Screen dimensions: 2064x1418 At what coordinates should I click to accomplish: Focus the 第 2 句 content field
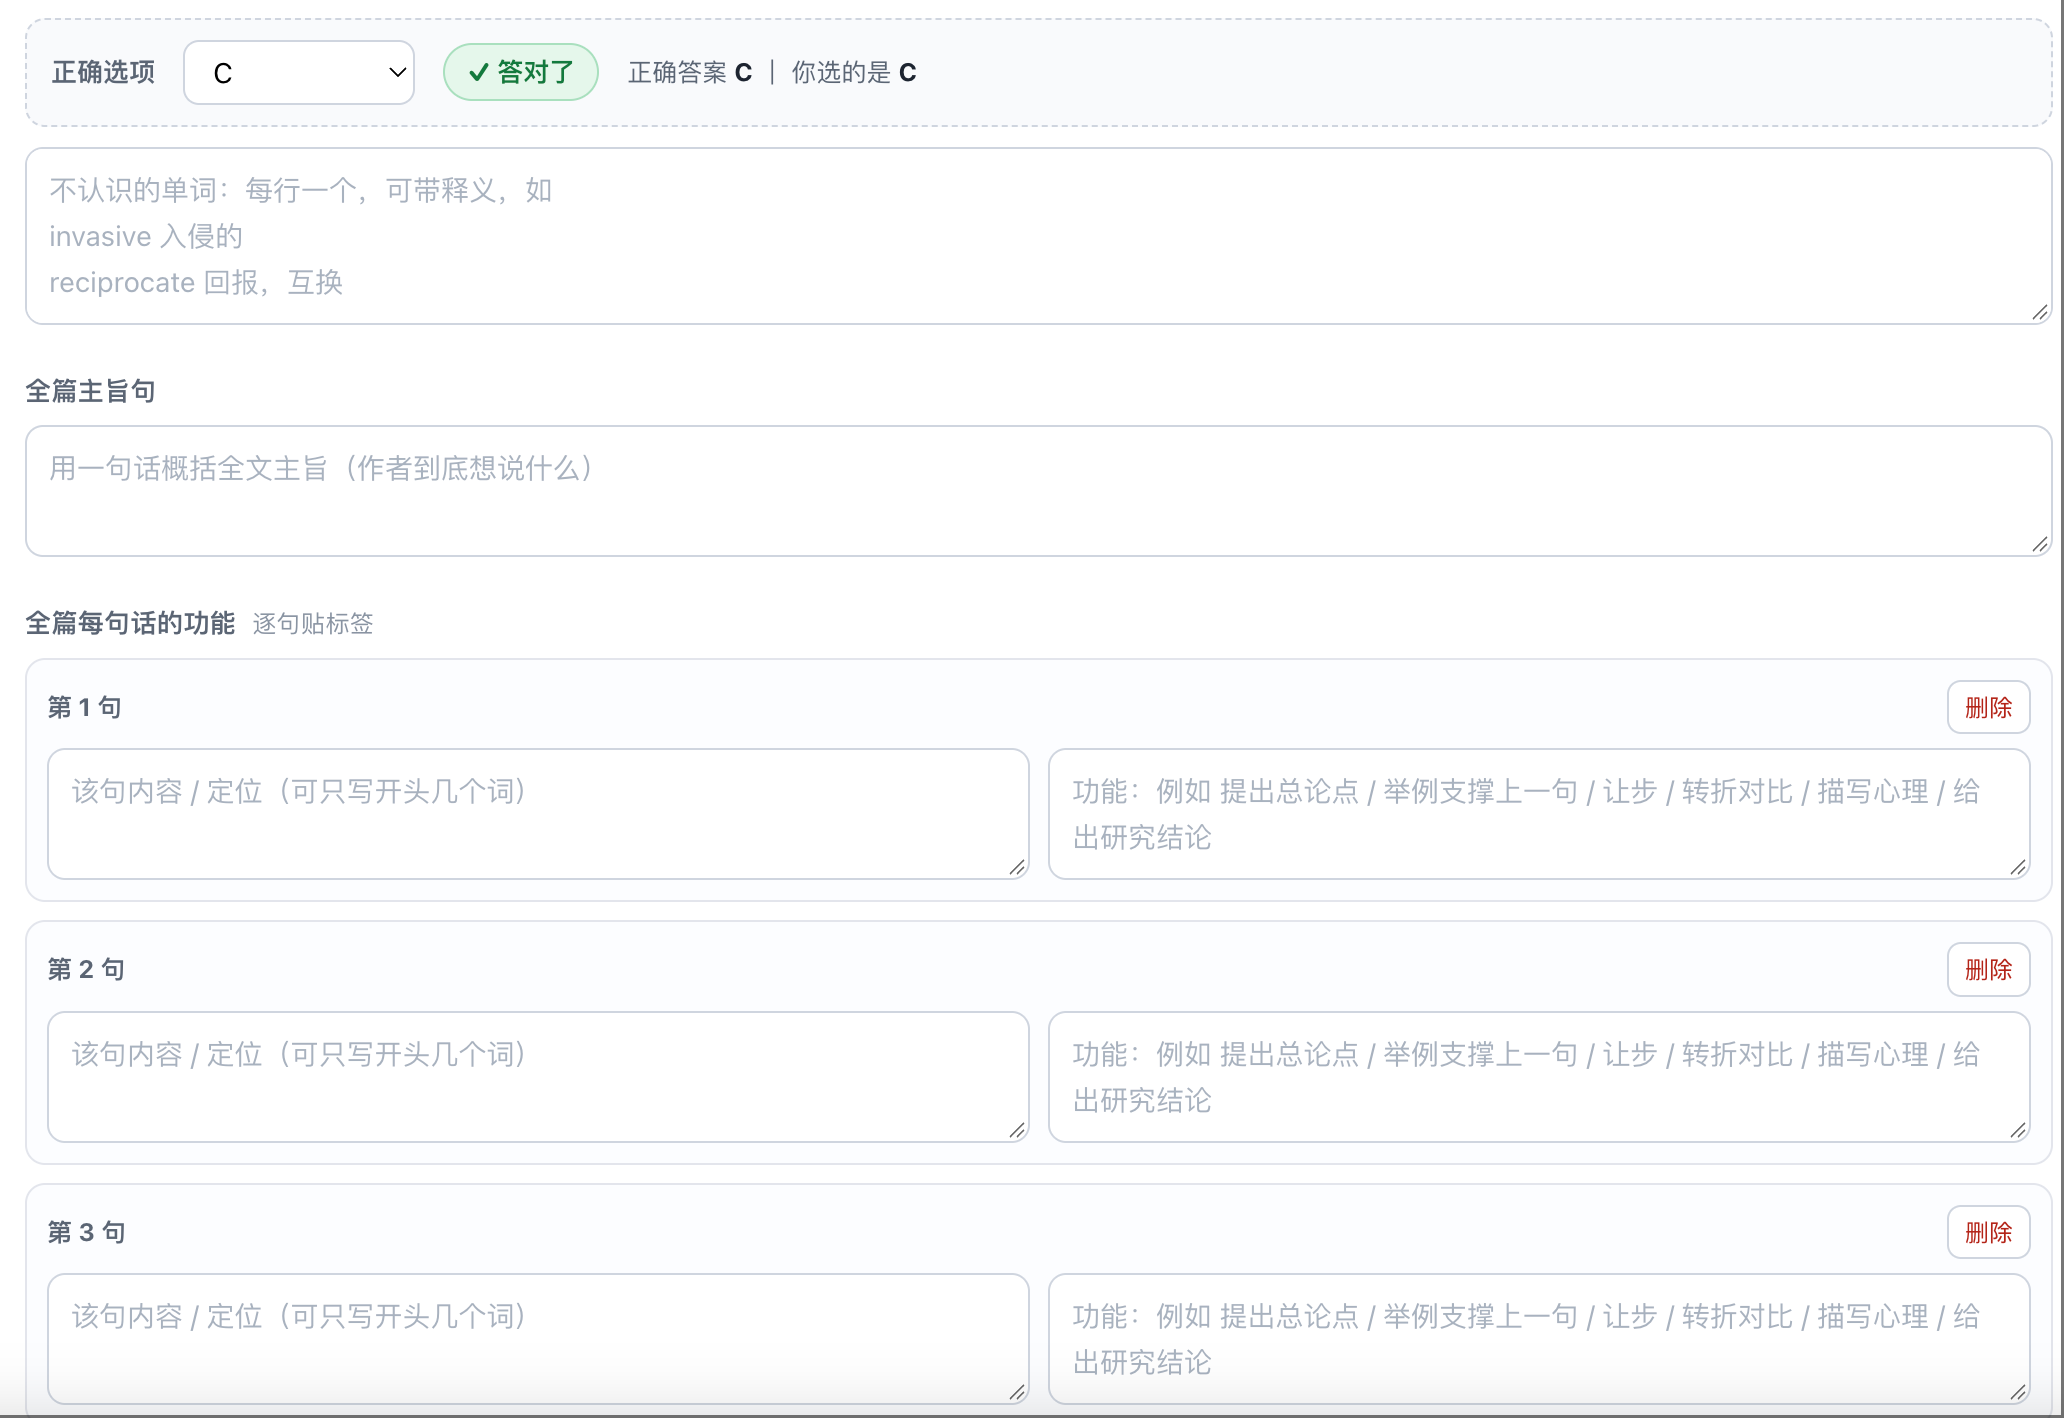coord(538,1077)
